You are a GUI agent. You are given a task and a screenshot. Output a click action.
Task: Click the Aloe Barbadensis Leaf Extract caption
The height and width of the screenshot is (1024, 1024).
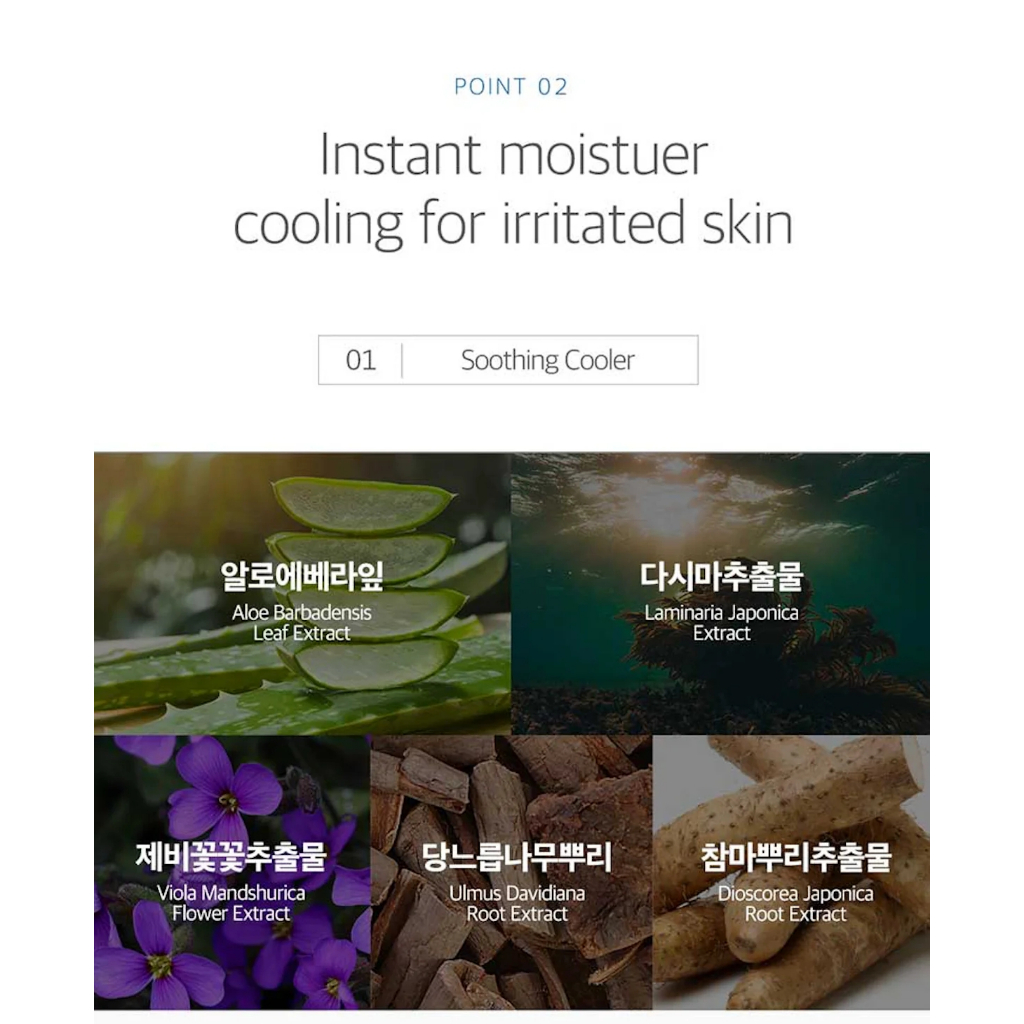(302, 623)
